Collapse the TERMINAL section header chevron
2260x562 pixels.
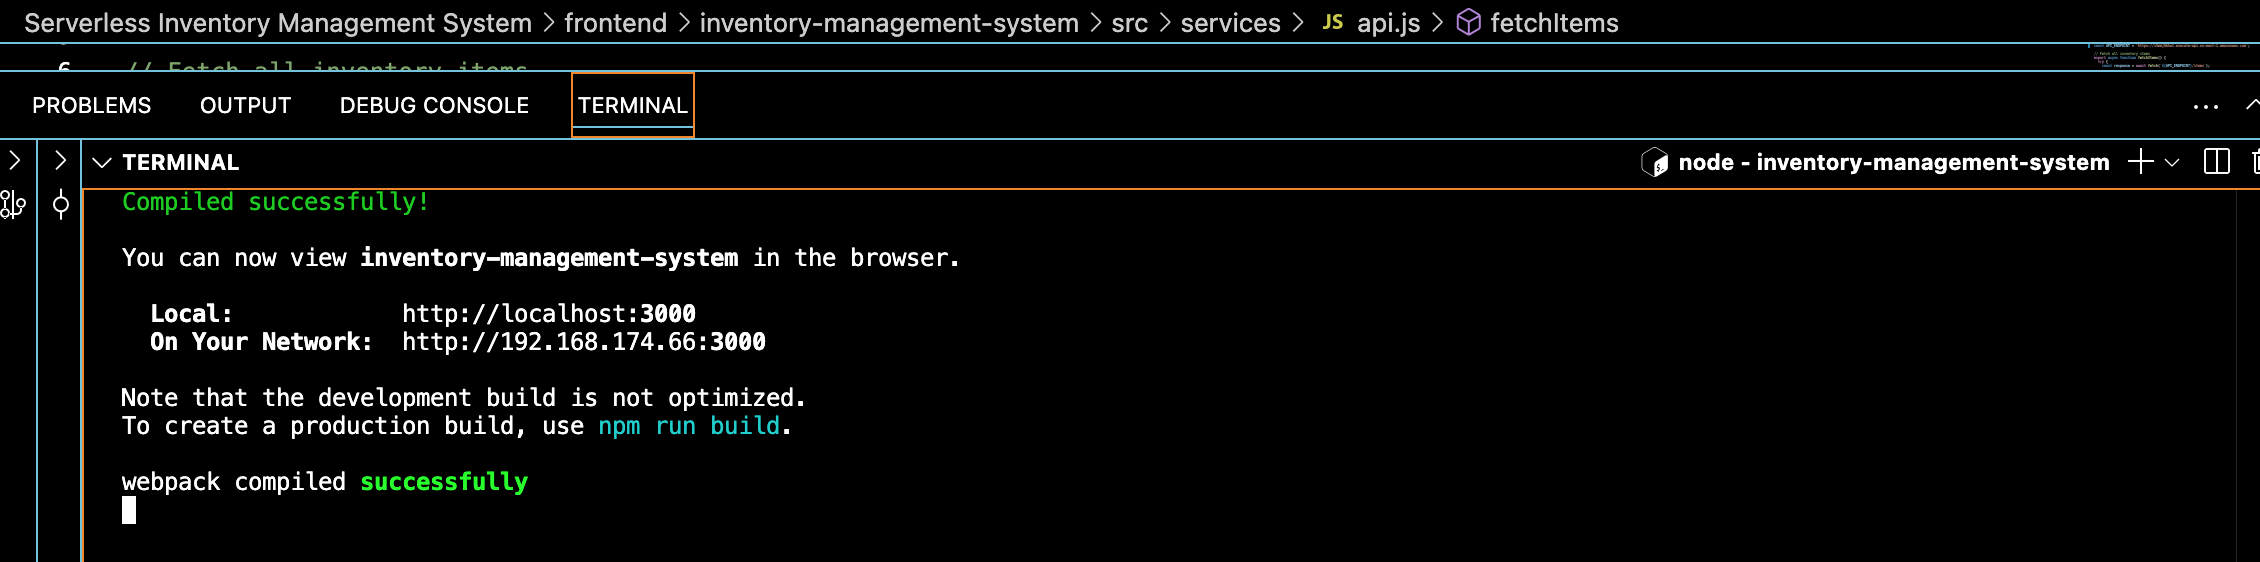pyautogui.click(x=101, y=162)
